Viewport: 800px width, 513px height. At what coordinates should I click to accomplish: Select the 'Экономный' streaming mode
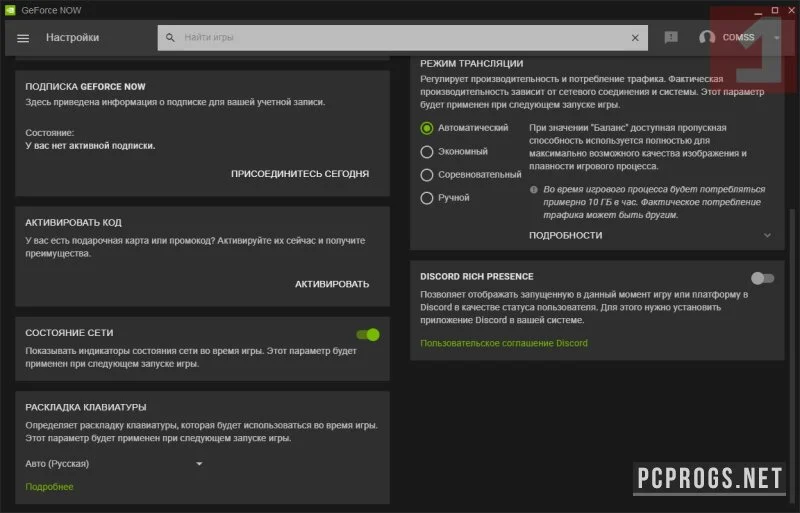pos(427,152)
